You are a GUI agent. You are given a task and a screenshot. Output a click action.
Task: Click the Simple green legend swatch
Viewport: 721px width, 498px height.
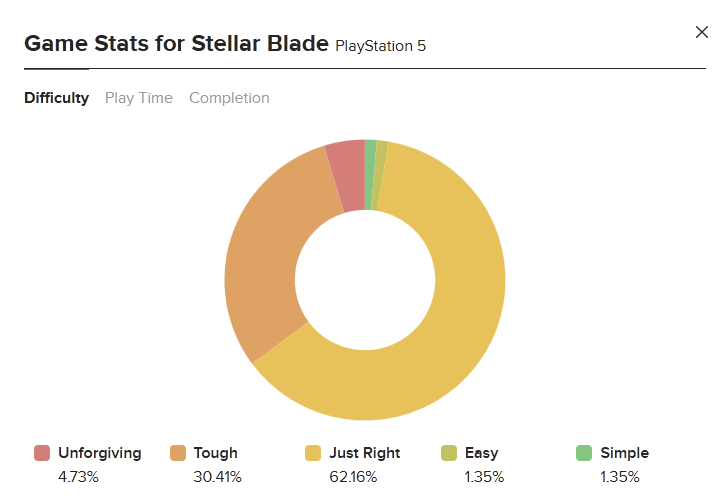tap(584, 453)
